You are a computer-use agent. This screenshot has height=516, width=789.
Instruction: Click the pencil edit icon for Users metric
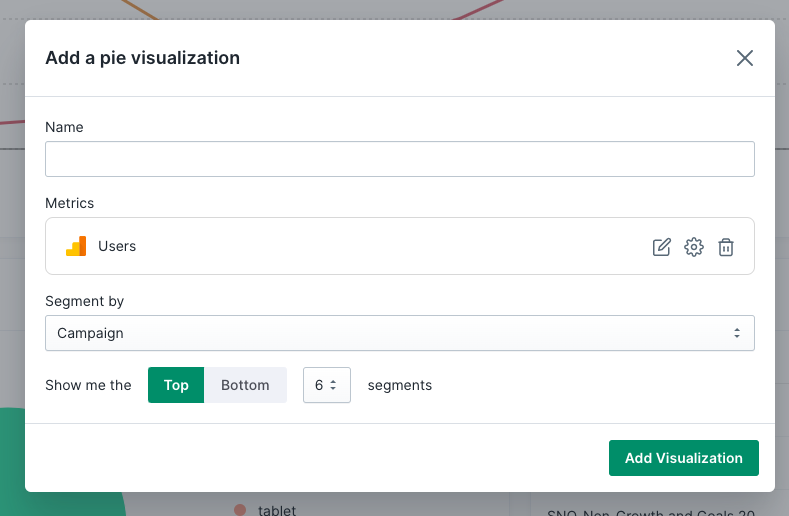pyautogui.click(x=661, y=247)
